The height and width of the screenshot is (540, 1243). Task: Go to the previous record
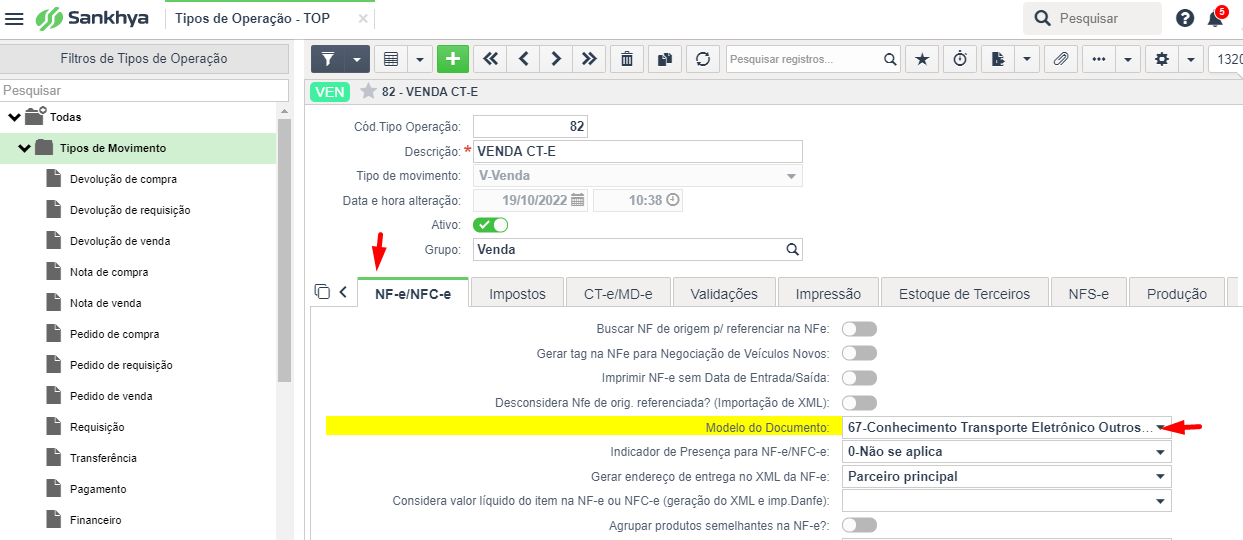point(523,59)
